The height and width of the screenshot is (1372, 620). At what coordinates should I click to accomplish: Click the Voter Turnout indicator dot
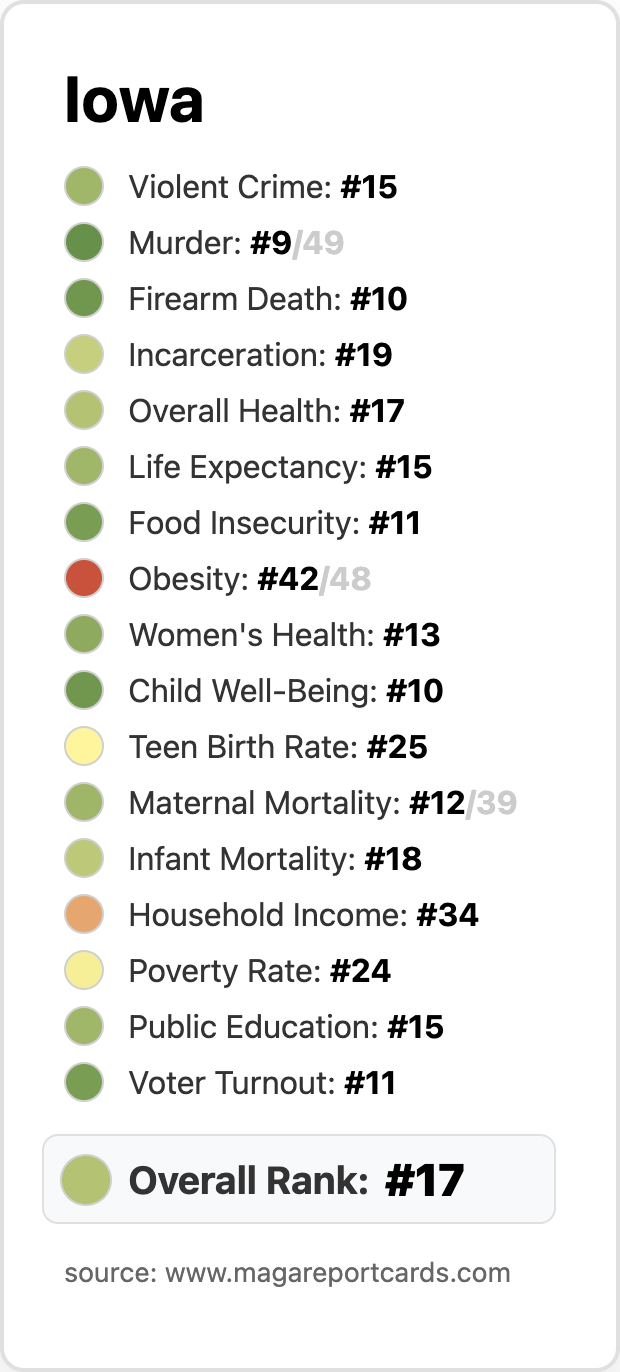coord(84,1083)
